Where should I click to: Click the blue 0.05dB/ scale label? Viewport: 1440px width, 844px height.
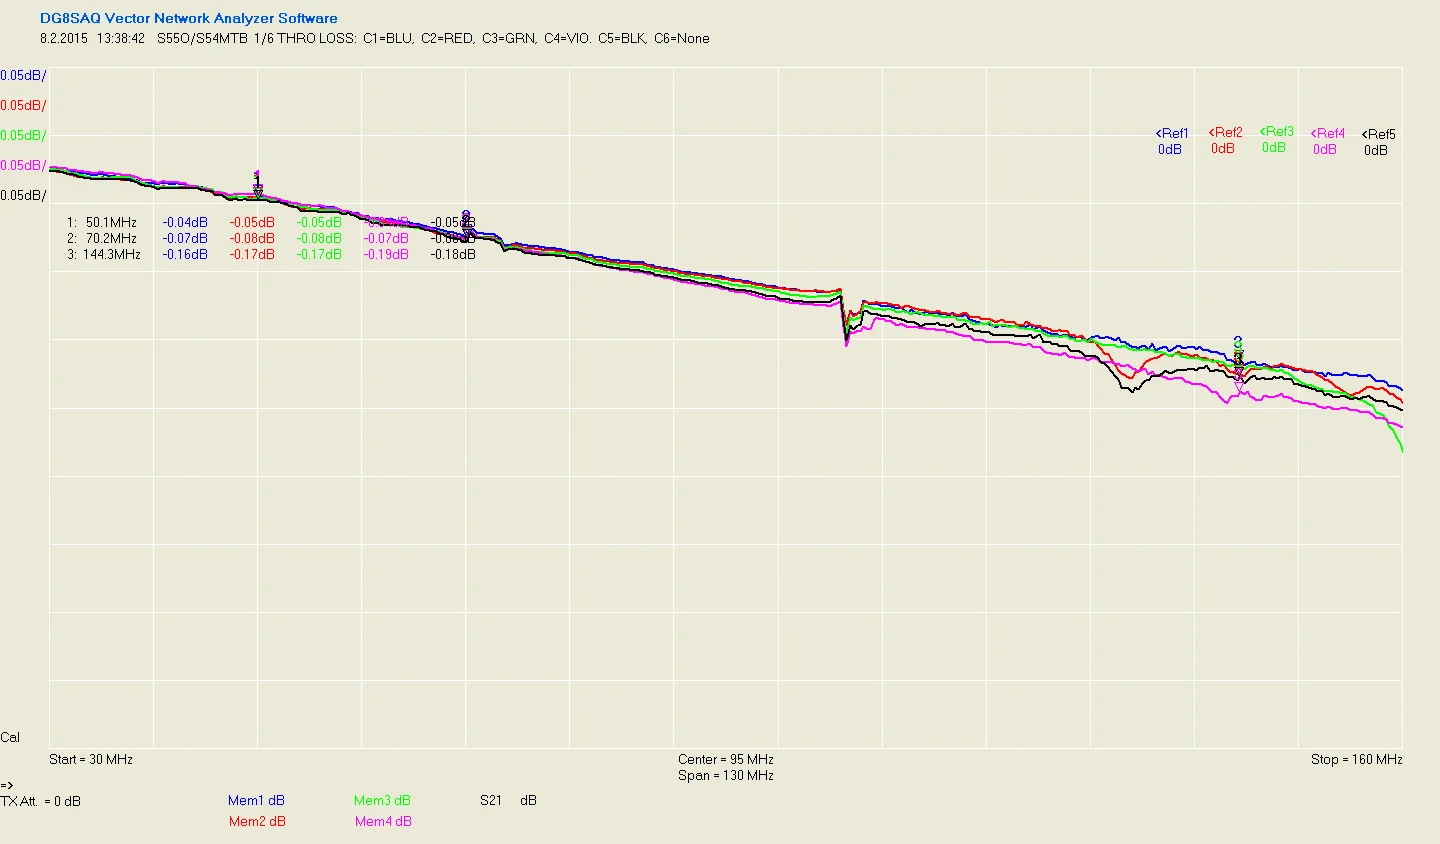(23, 75)
